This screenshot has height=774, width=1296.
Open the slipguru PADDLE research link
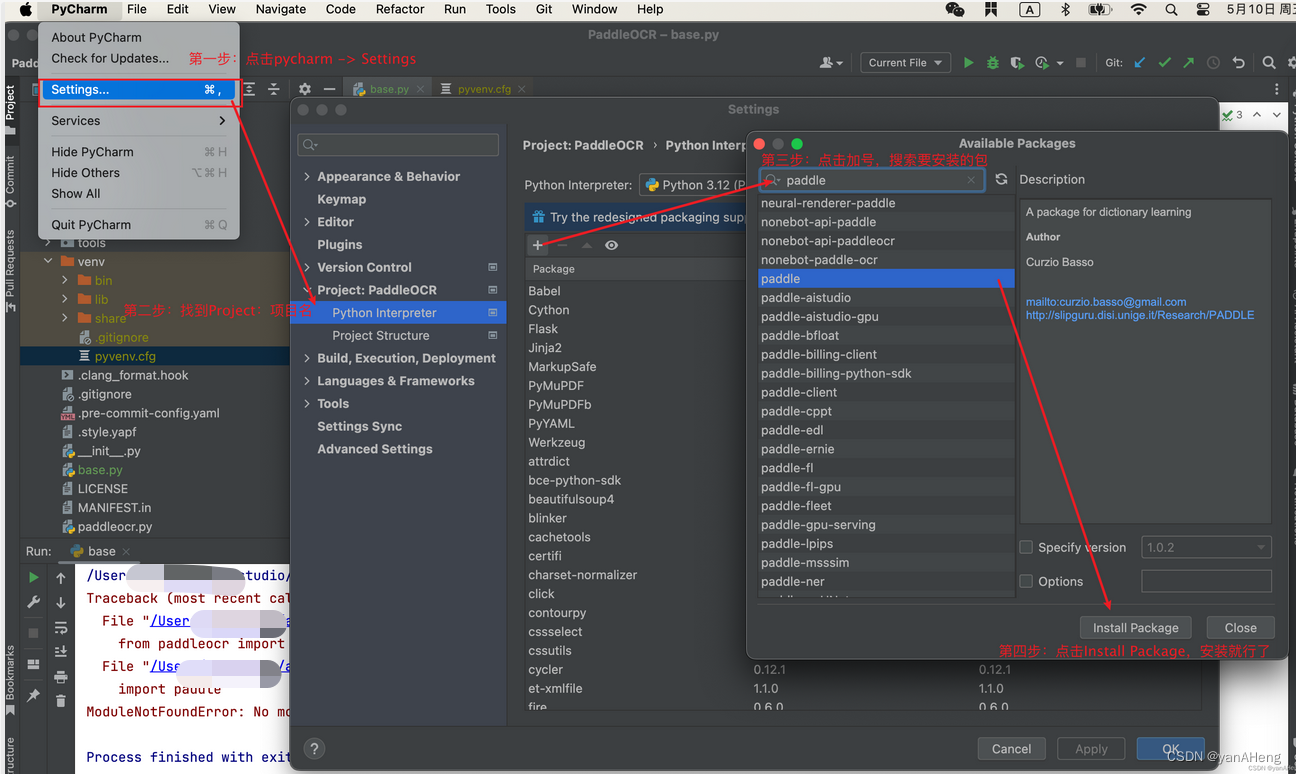tap(1139, 315)
